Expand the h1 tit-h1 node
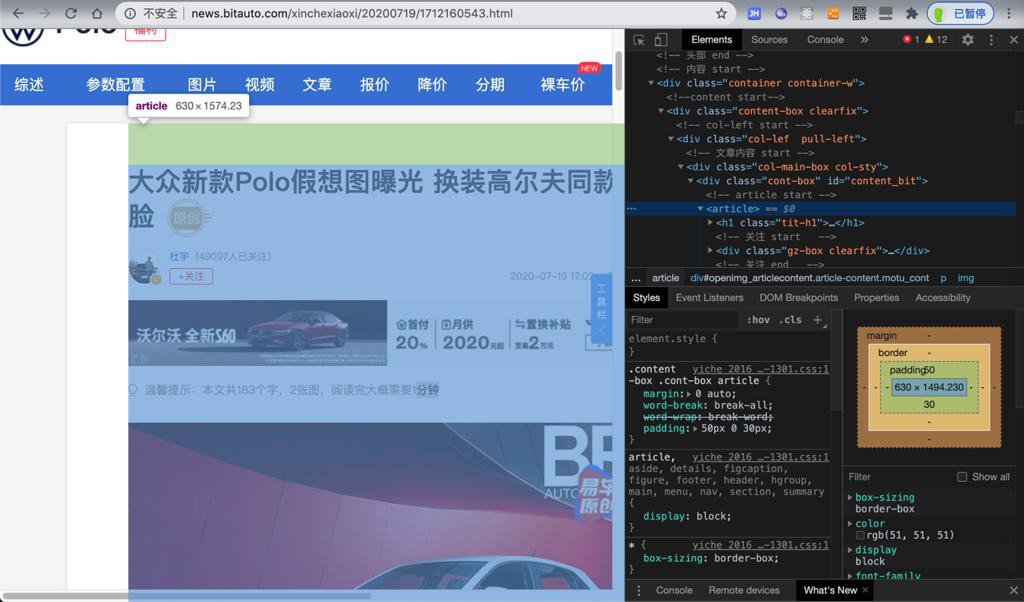 (711, 223)
